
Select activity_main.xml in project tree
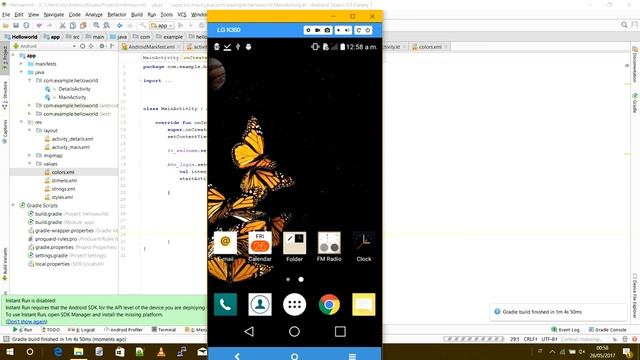pyautogui.click(x=71, y=147)
